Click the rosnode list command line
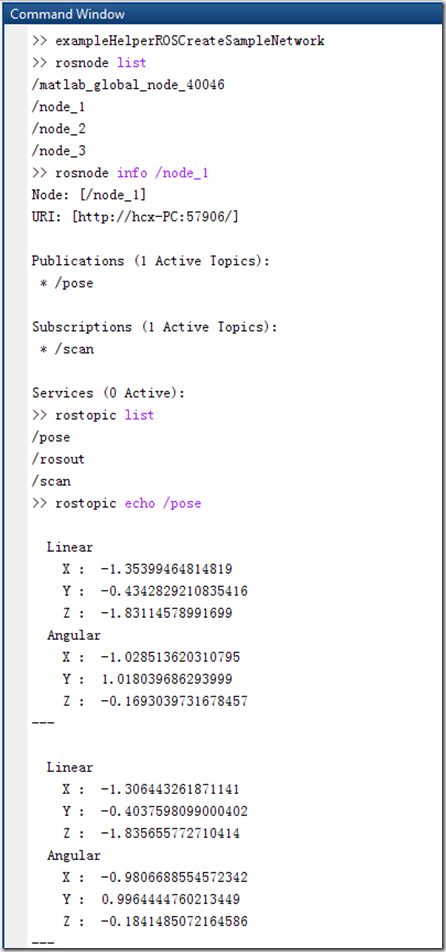The height and width of the screenshot is (952, 446). pos(89,63)
